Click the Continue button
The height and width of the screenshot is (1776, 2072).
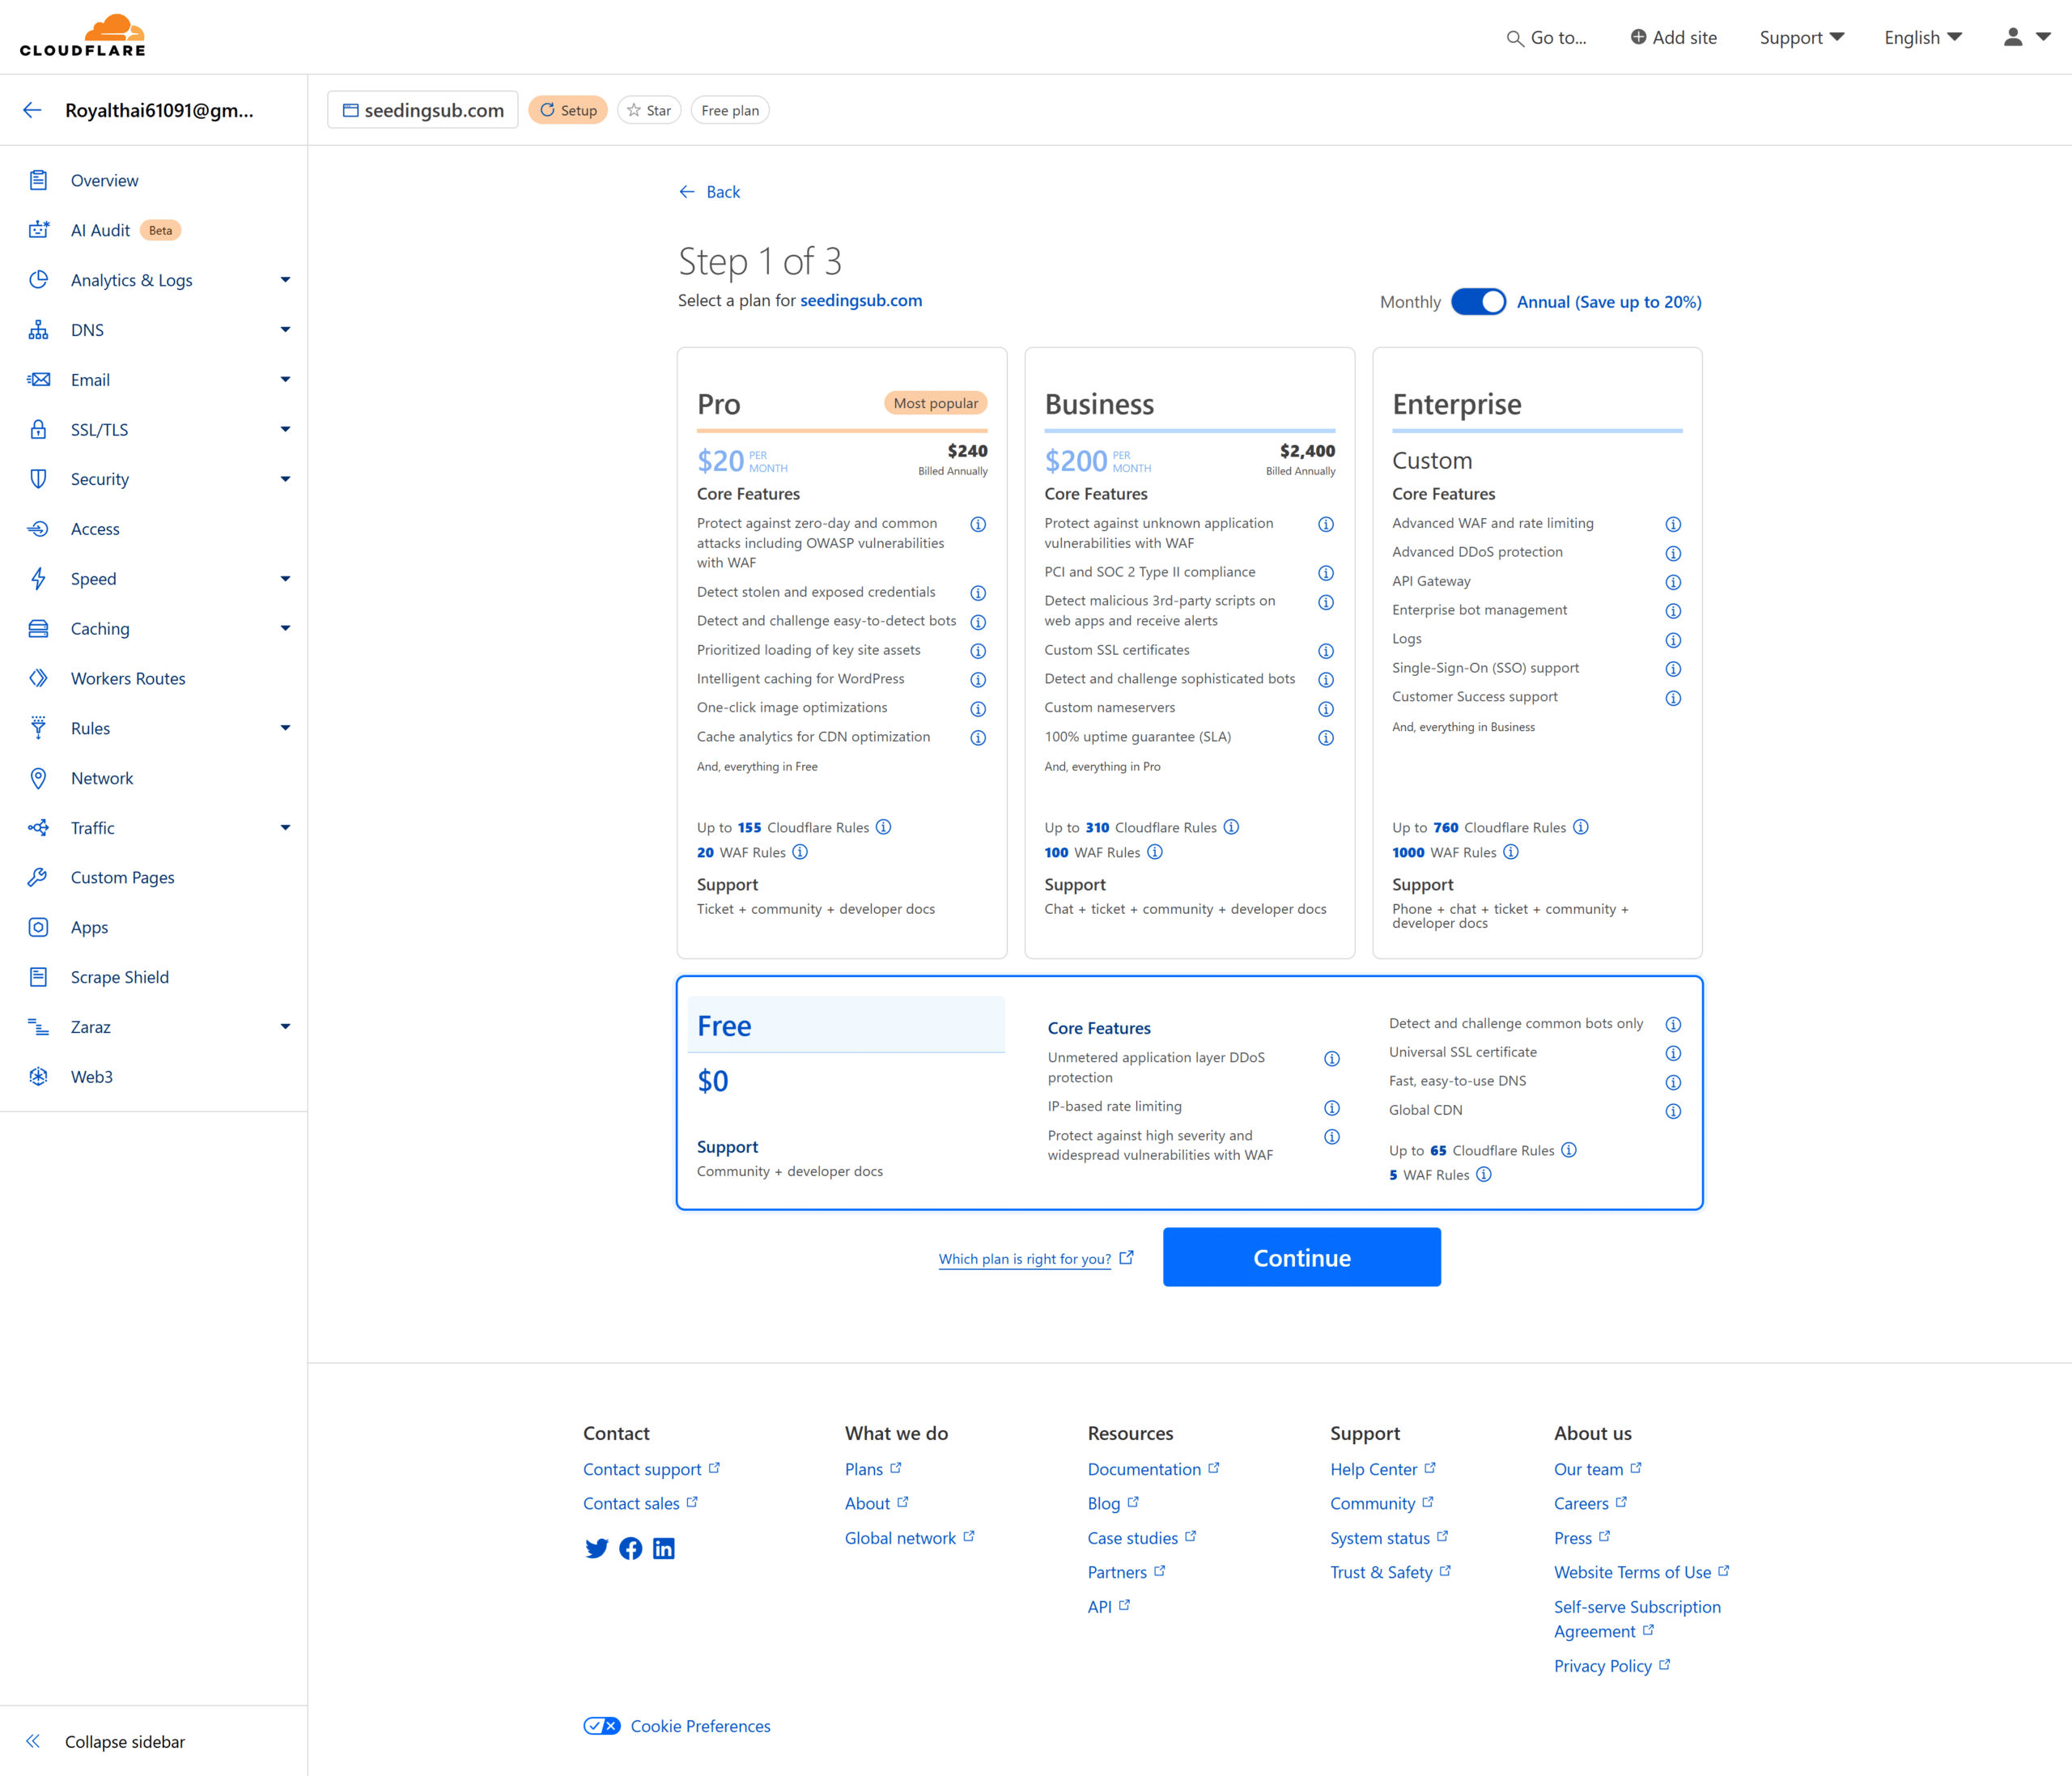pyautogui.click(x=1301, y=1257)
